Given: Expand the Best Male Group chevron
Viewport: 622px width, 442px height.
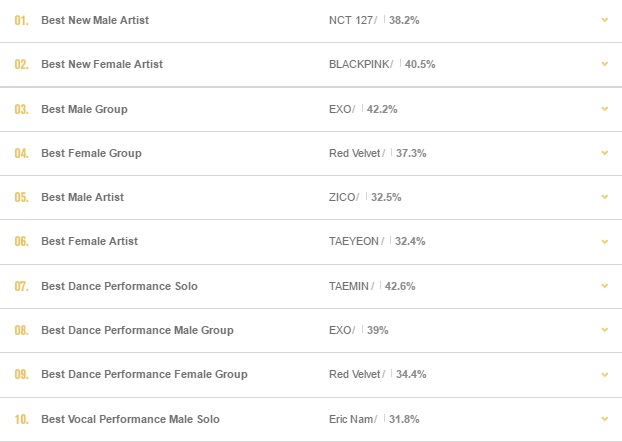Looking at the screenshot, I should point(605,109).
